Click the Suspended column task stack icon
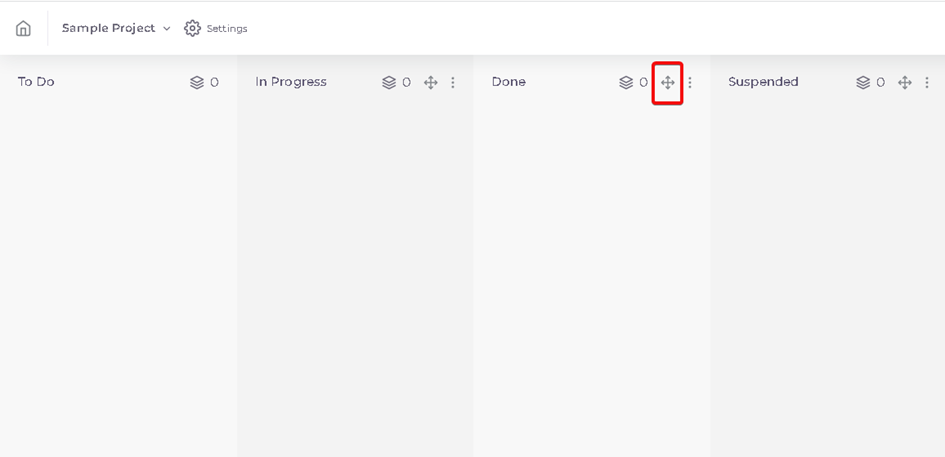The width and height of the screenshot is (945, 457). (863, 83)
